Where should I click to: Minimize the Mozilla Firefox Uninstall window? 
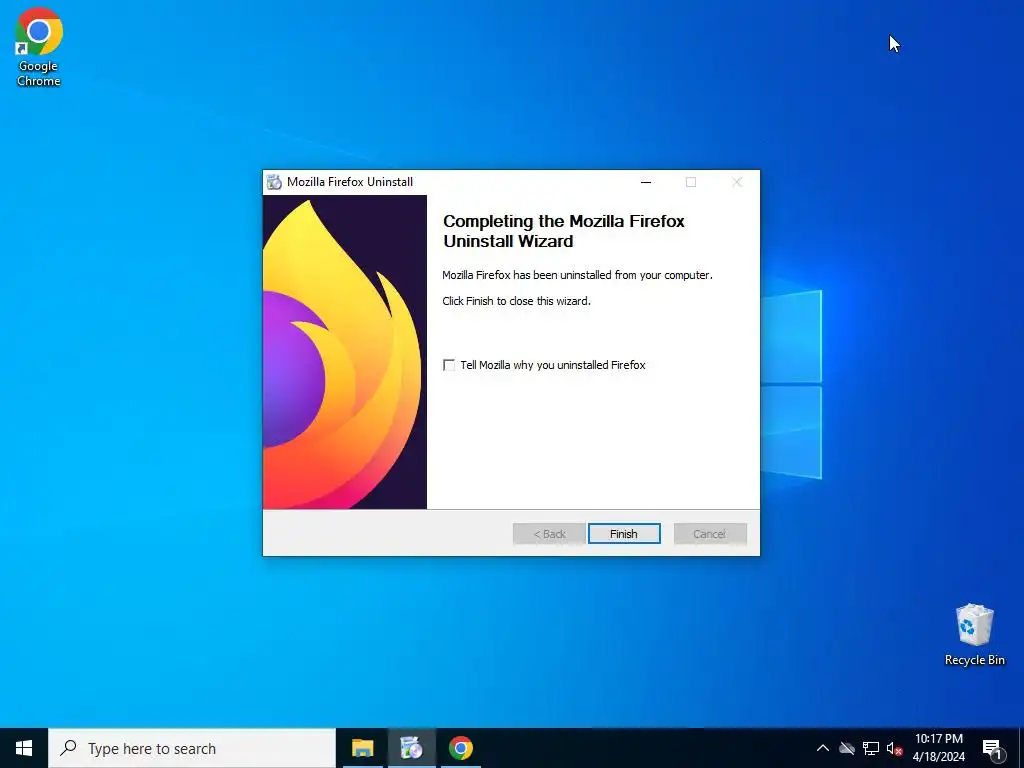[x=646, y=182]
